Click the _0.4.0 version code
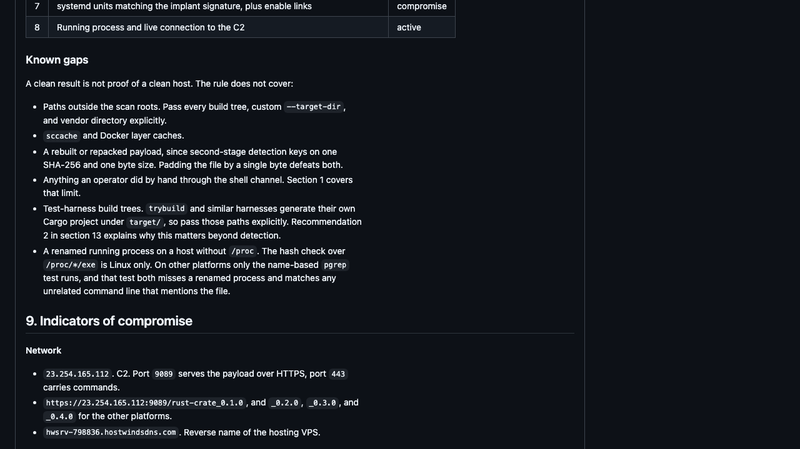Screen dimensions: 800x449 59,416
